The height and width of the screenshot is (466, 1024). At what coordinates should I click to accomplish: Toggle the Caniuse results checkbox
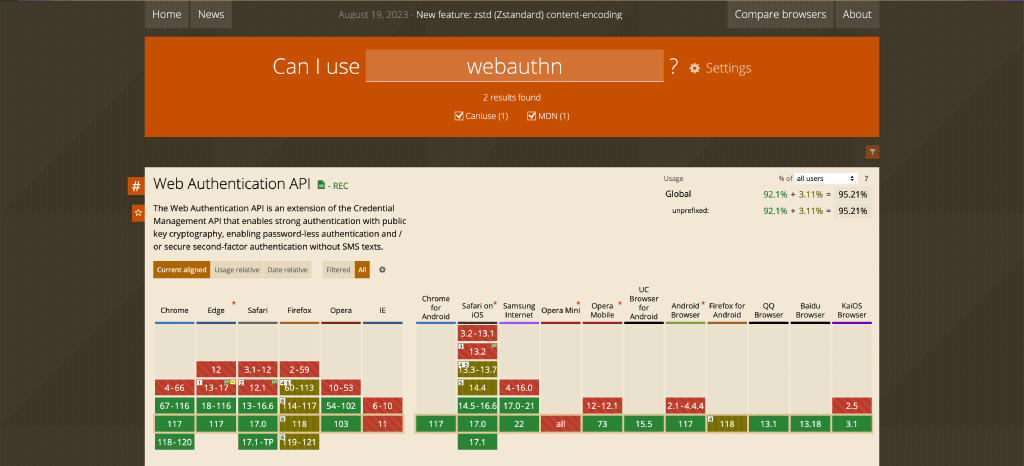tap(458, 116)
